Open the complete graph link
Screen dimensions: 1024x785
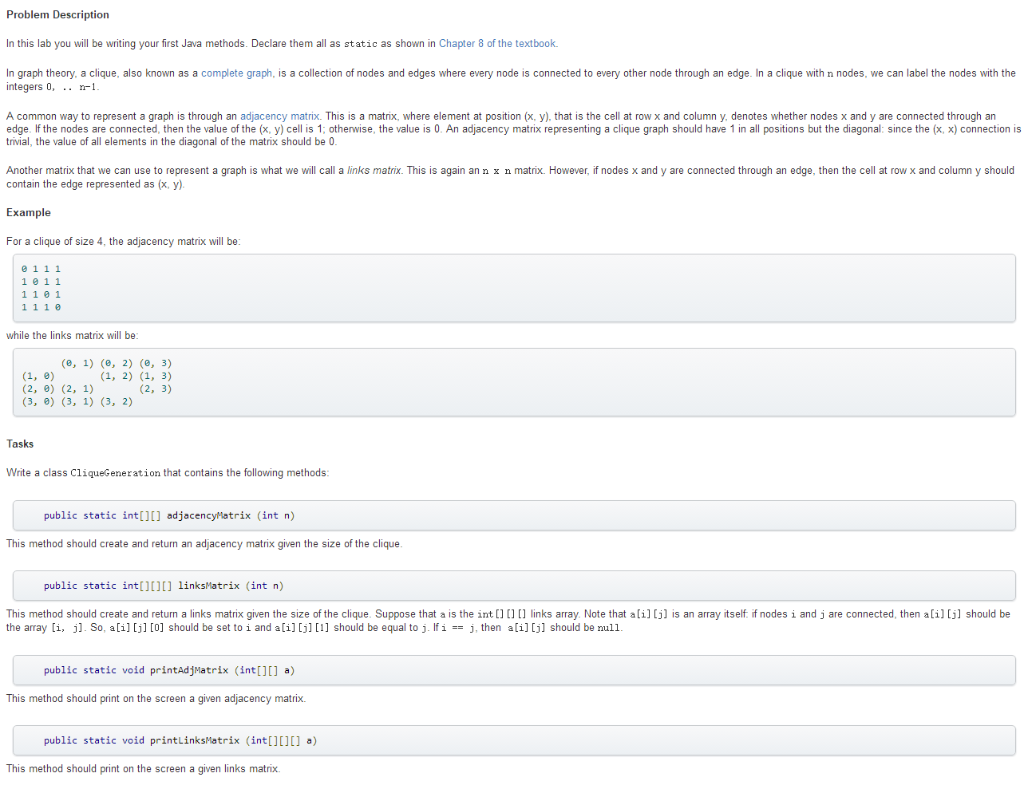point(236,73)
